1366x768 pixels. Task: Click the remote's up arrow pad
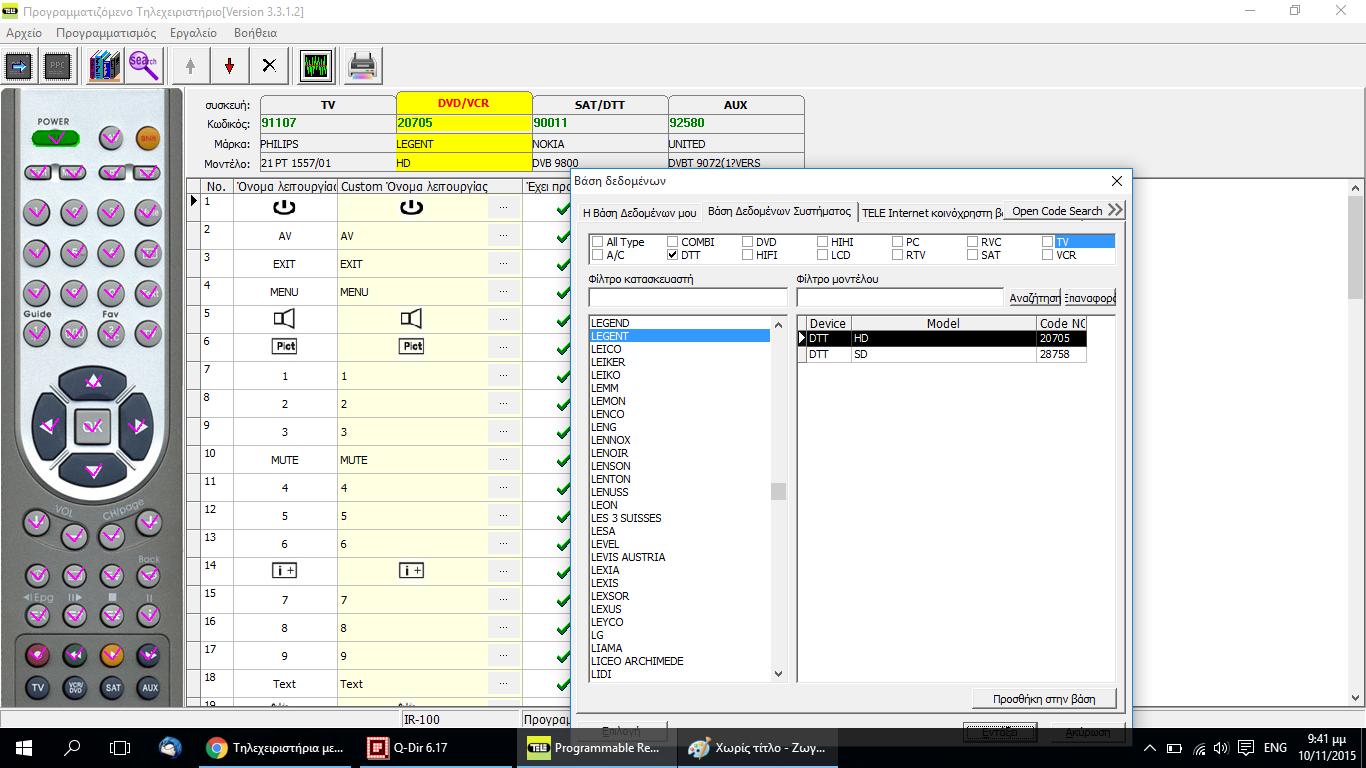pyautogui.click(x=93, y=381)
